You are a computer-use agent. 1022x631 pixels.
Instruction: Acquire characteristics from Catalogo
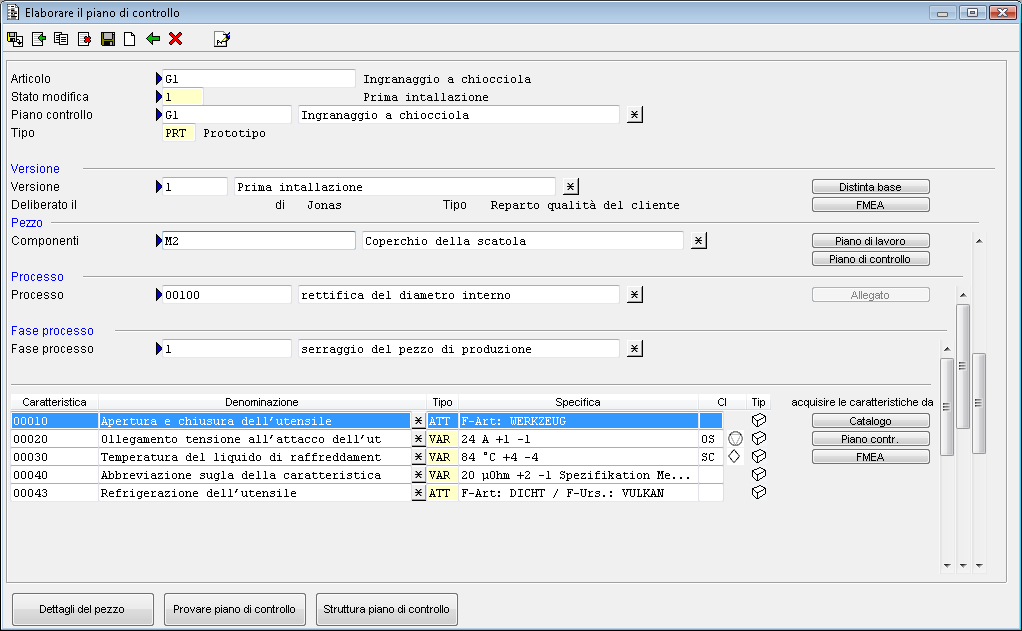[870, 421]
